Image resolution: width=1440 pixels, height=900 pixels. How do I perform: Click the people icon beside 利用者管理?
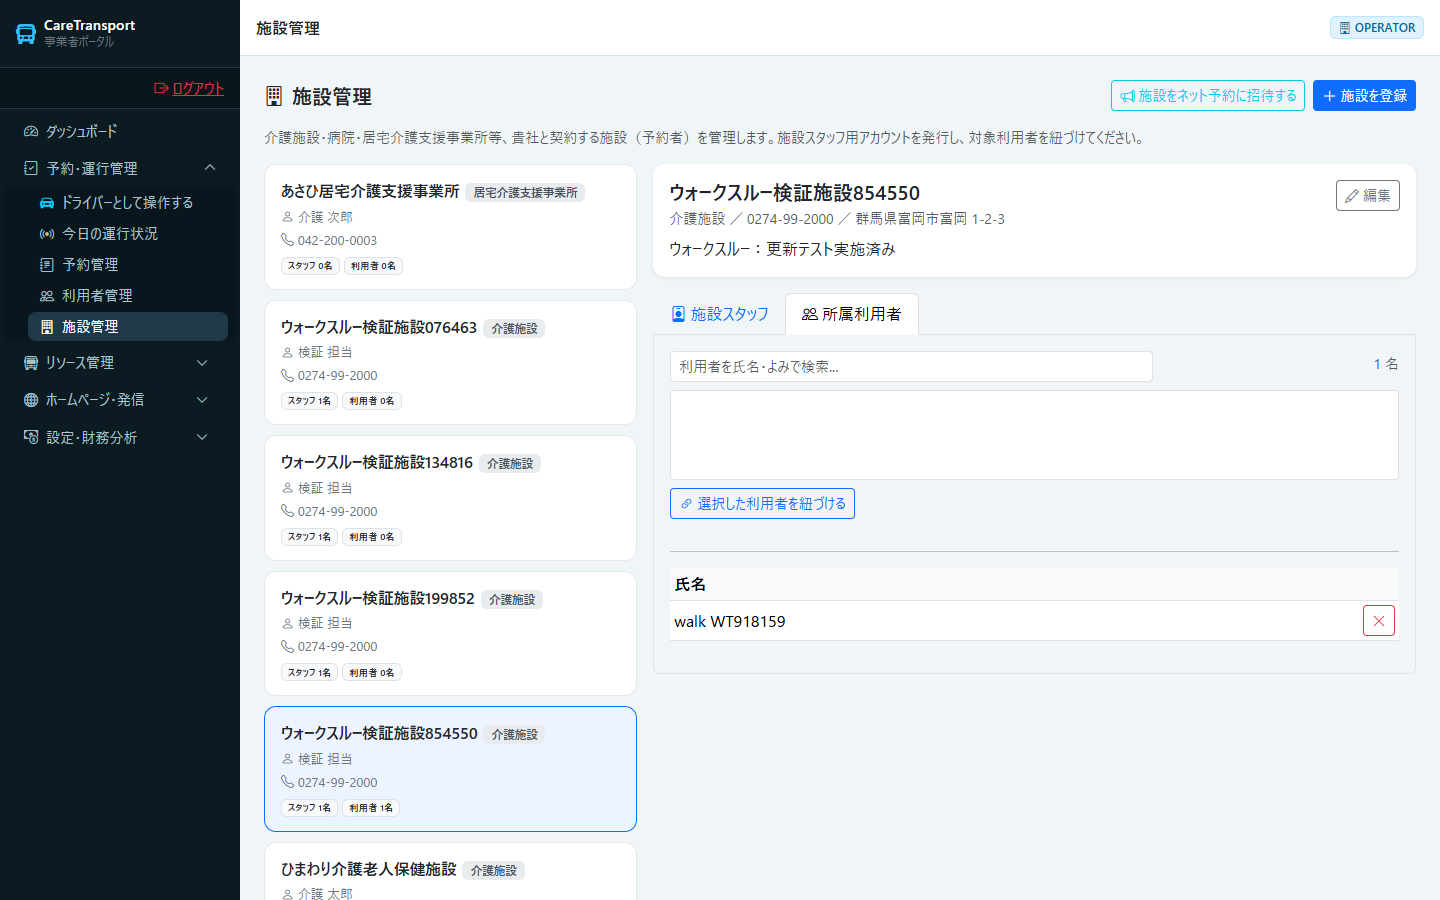coord(47,296)
